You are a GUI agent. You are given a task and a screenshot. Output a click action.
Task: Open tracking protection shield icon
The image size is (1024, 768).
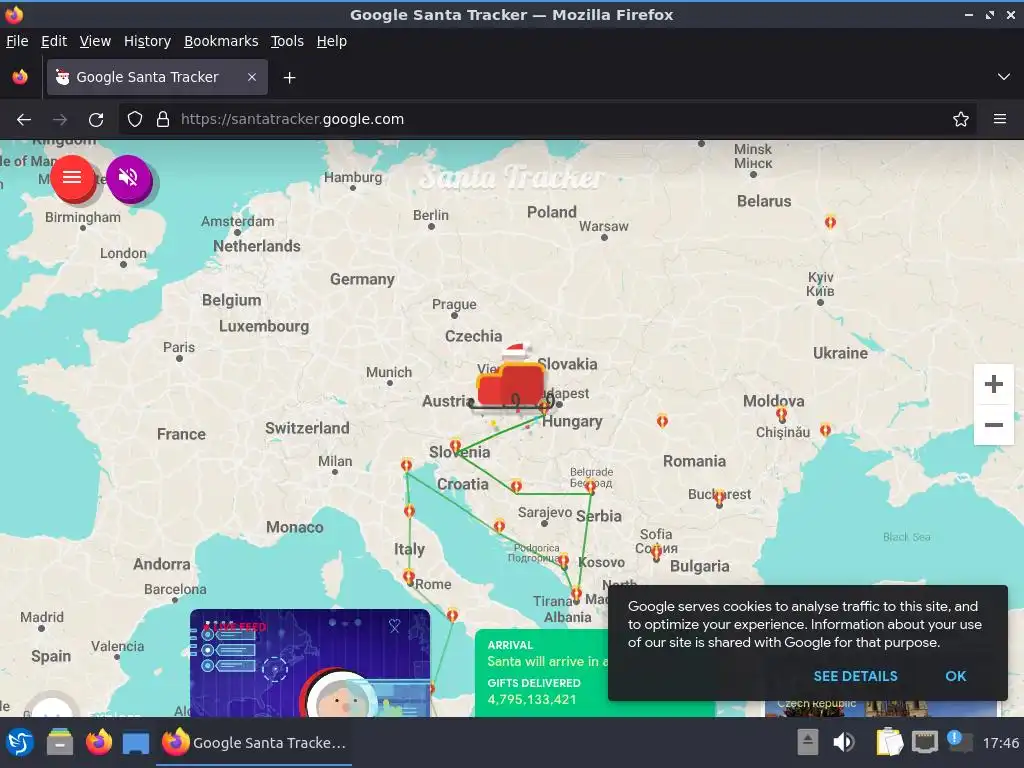135,120
